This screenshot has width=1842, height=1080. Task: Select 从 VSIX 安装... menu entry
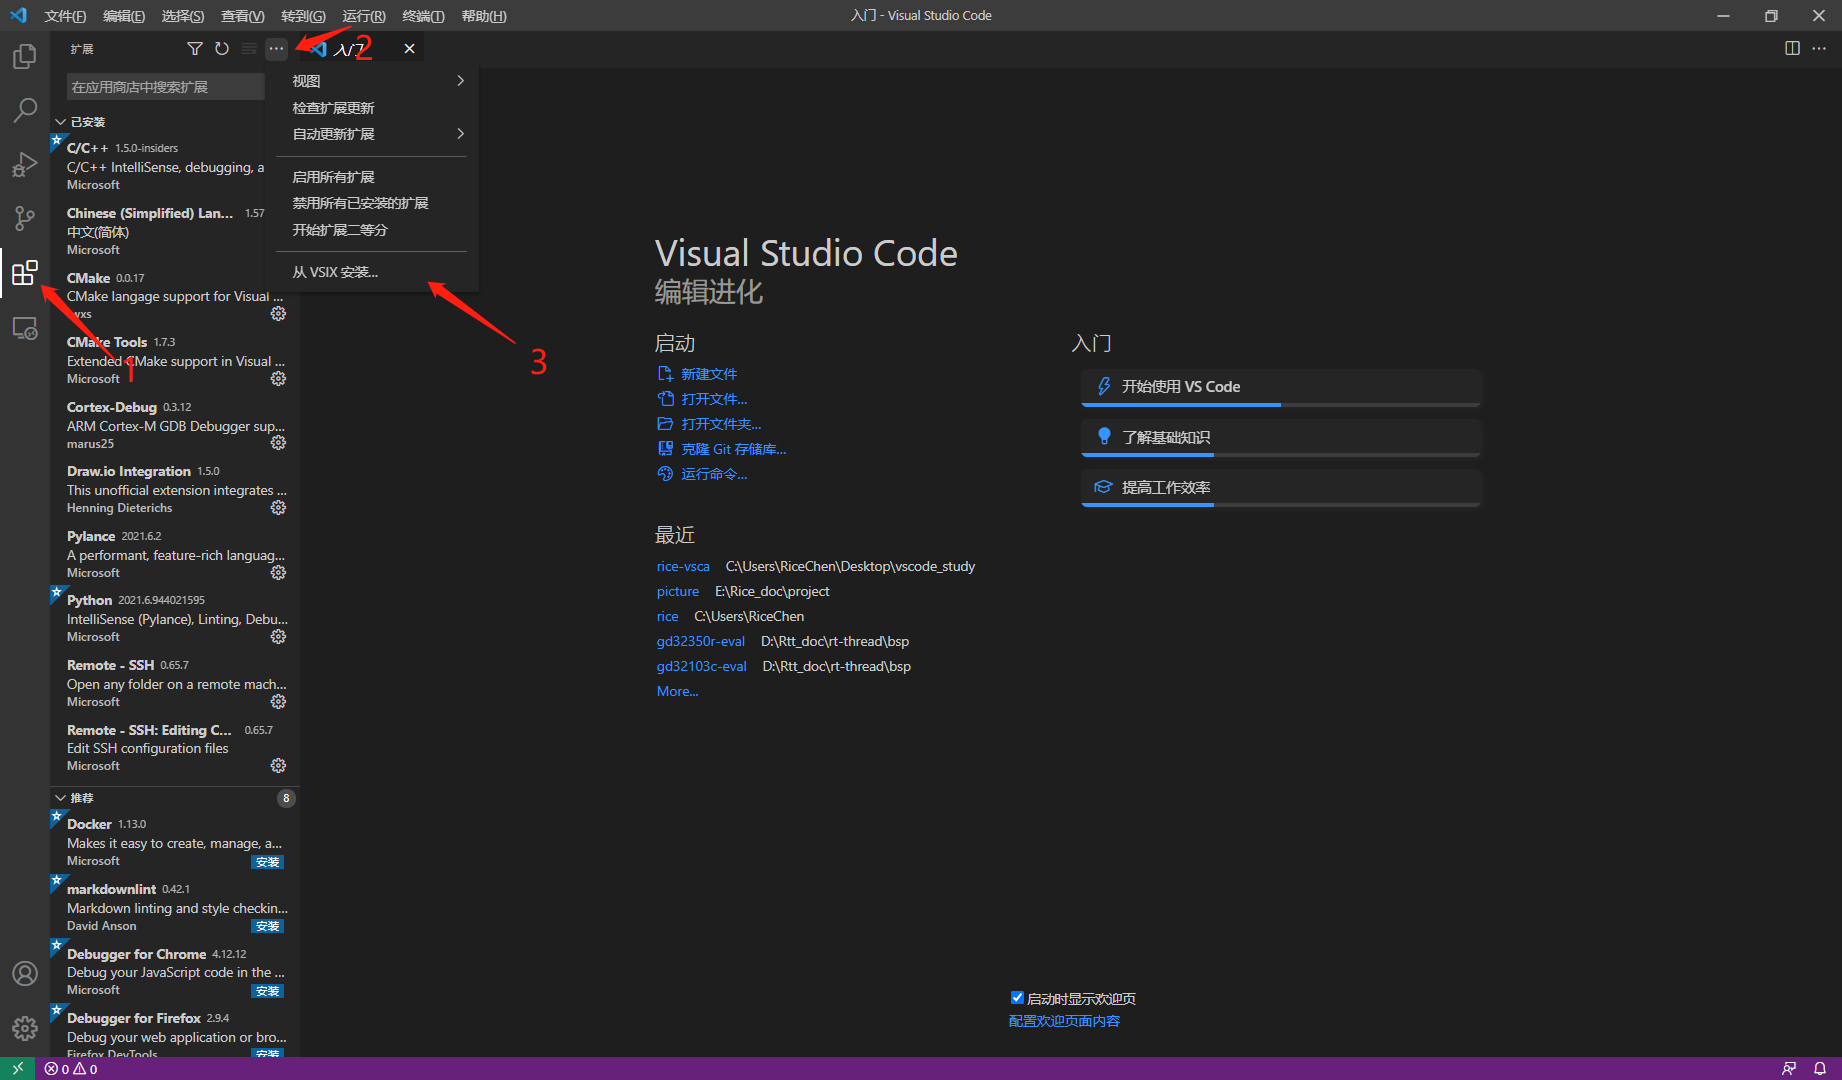pos(335,272)
